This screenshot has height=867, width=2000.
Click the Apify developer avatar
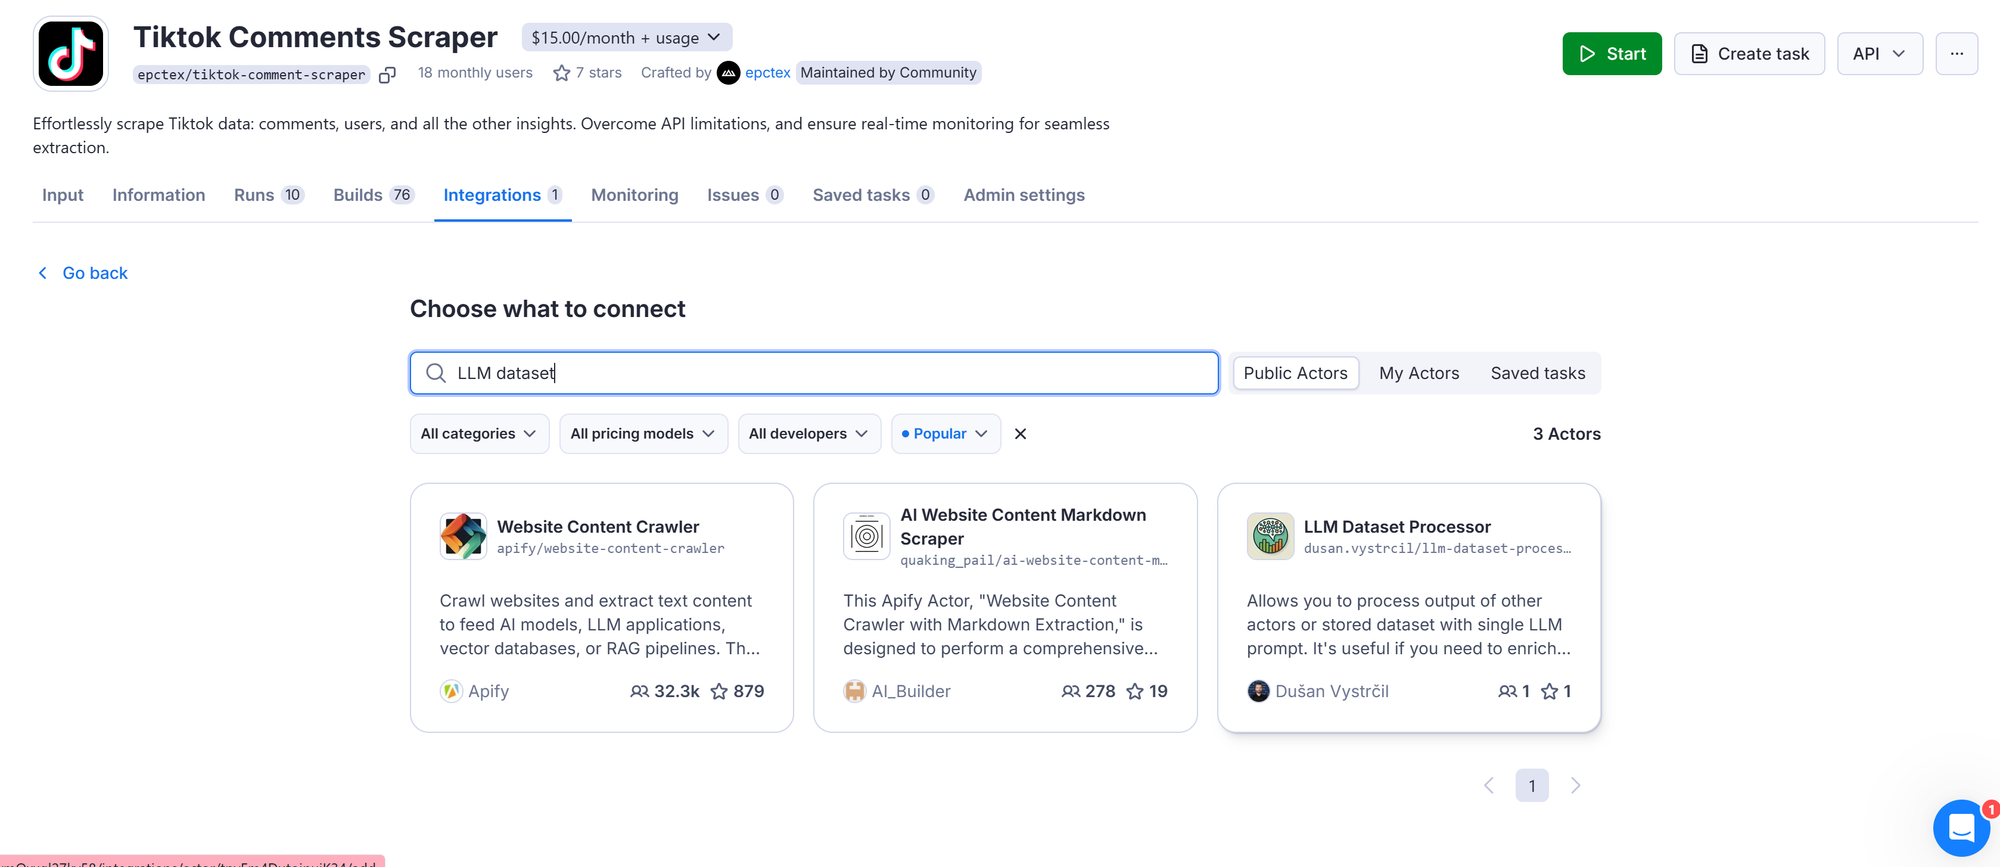point(451,691)
